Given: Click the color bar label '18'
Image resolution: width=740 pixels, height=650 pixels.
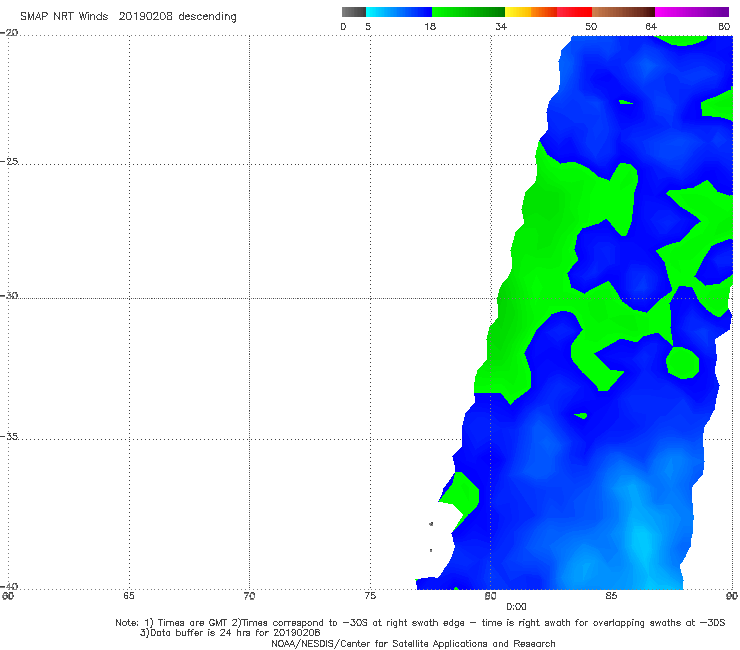Looking at the screenshot, I should 430,27.
